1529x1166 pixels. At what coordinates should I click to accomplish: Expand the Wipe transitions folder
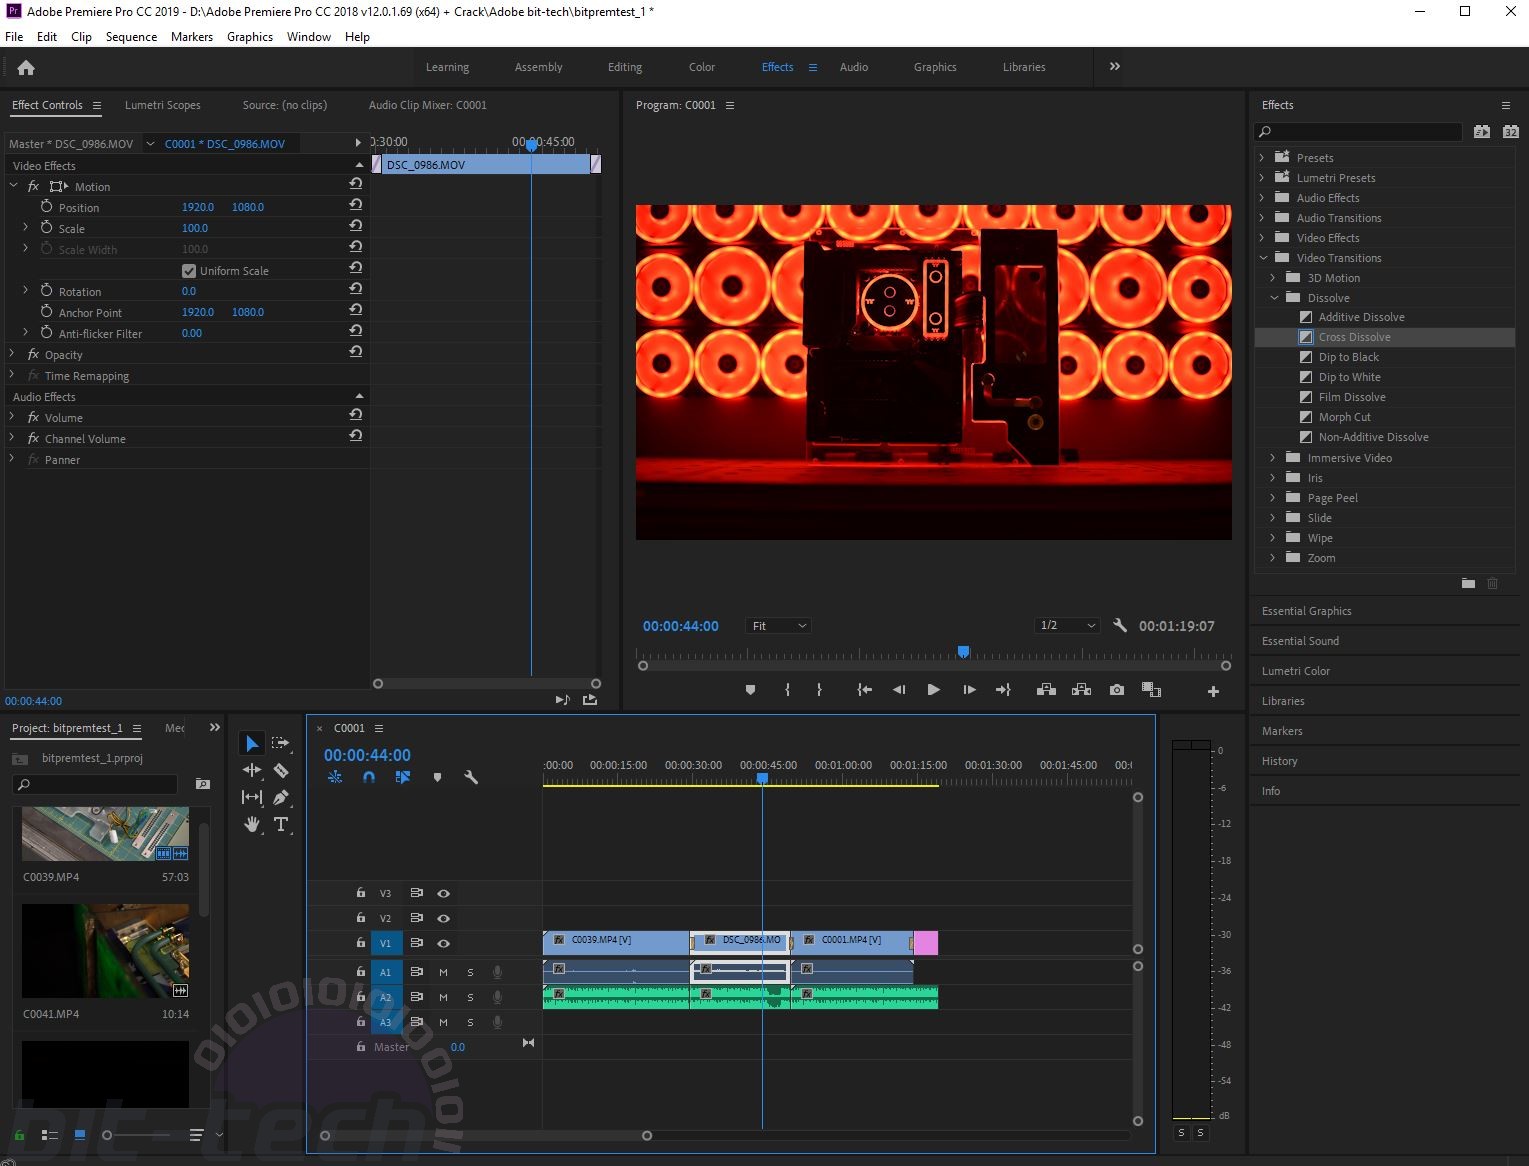1273,538
